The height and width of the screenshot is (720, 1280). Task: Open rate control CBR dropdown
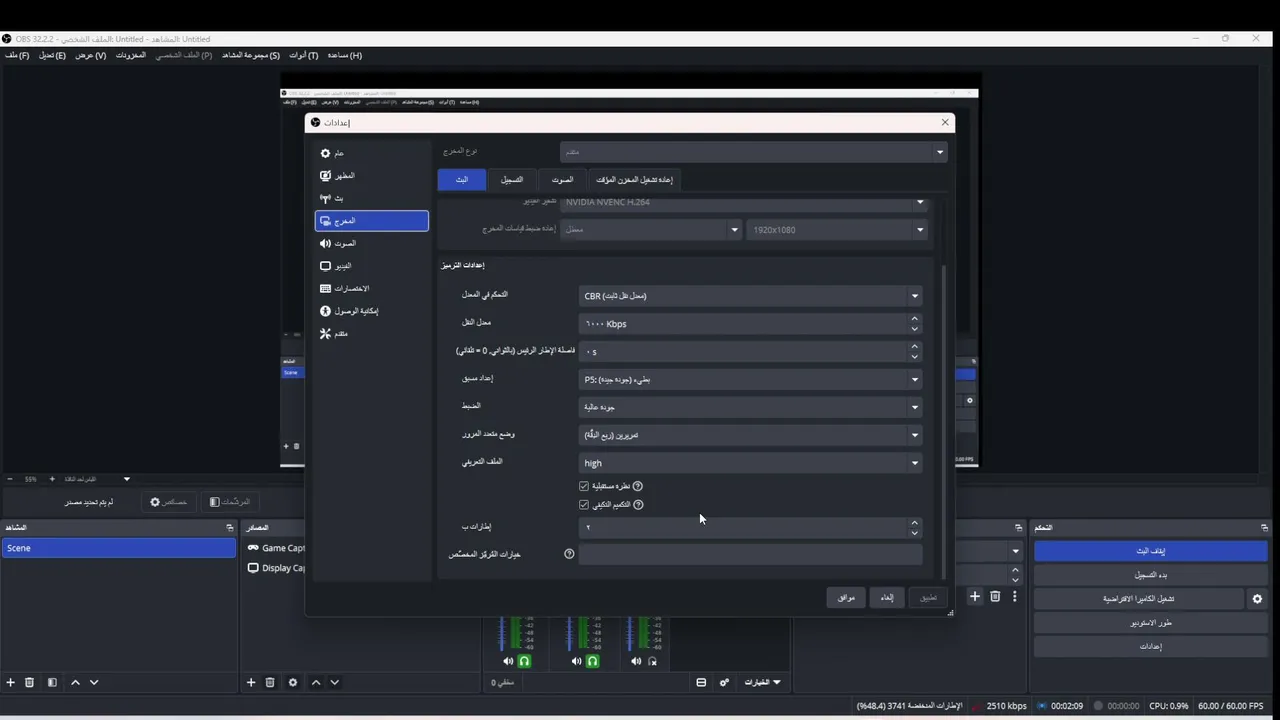coord(750,296)
